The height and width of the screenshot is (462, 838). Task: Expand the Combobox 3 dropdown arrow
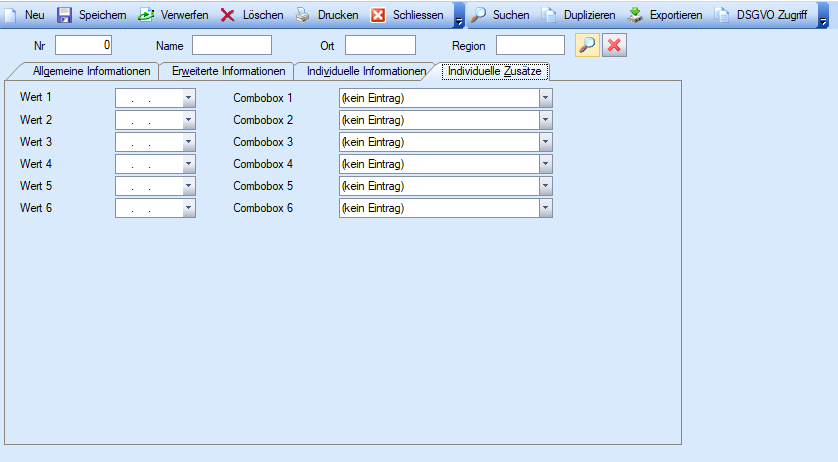pos(545,142)
